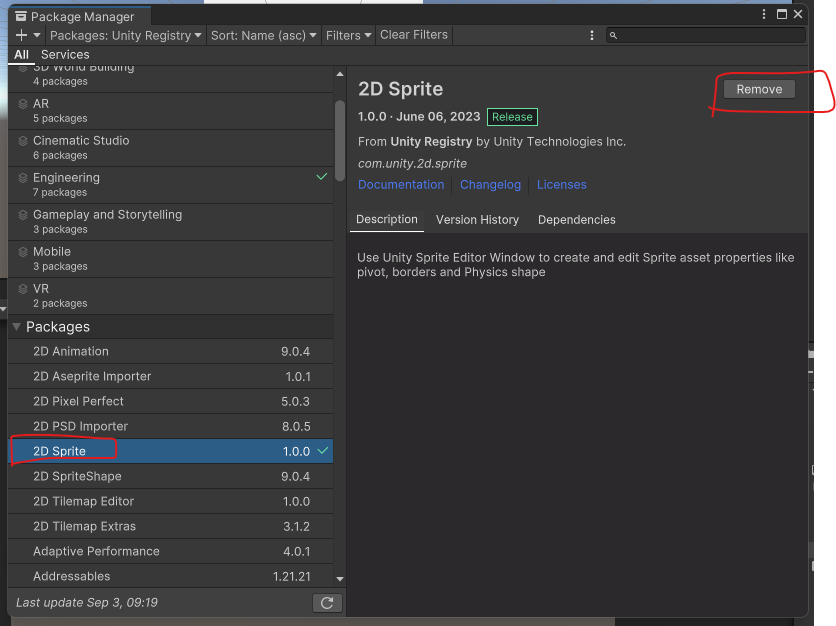Click the package list scroll down arrow
This screenshot has height=626, width=836.
click(340, 579)
